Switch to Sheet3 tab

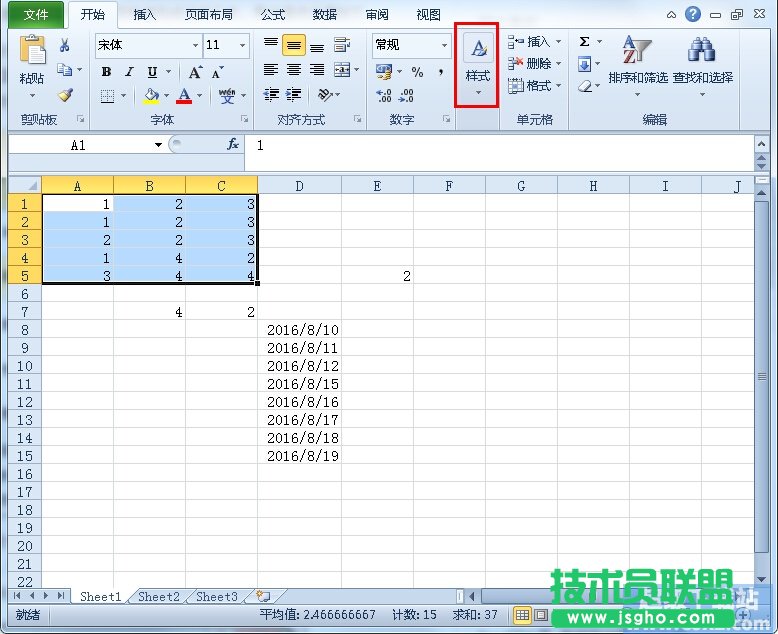point(217,597)
